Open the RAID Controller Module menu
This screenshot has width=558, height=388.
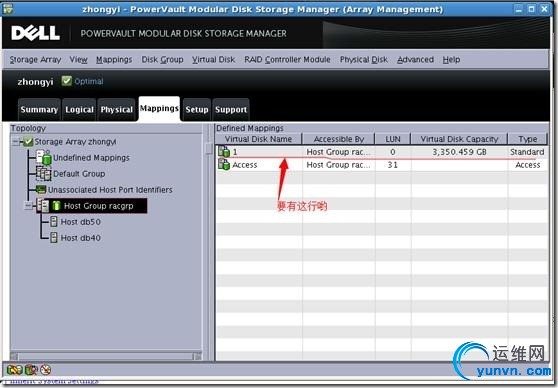(x=287, y=59)
